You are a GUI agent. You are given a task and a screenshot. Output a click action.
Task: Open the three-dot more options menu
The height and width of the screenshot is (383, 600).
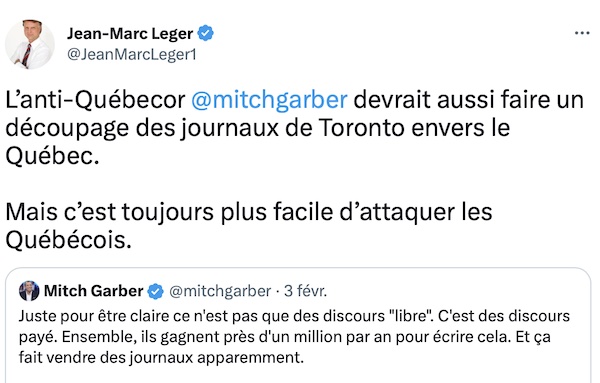(x=582, y=33)
